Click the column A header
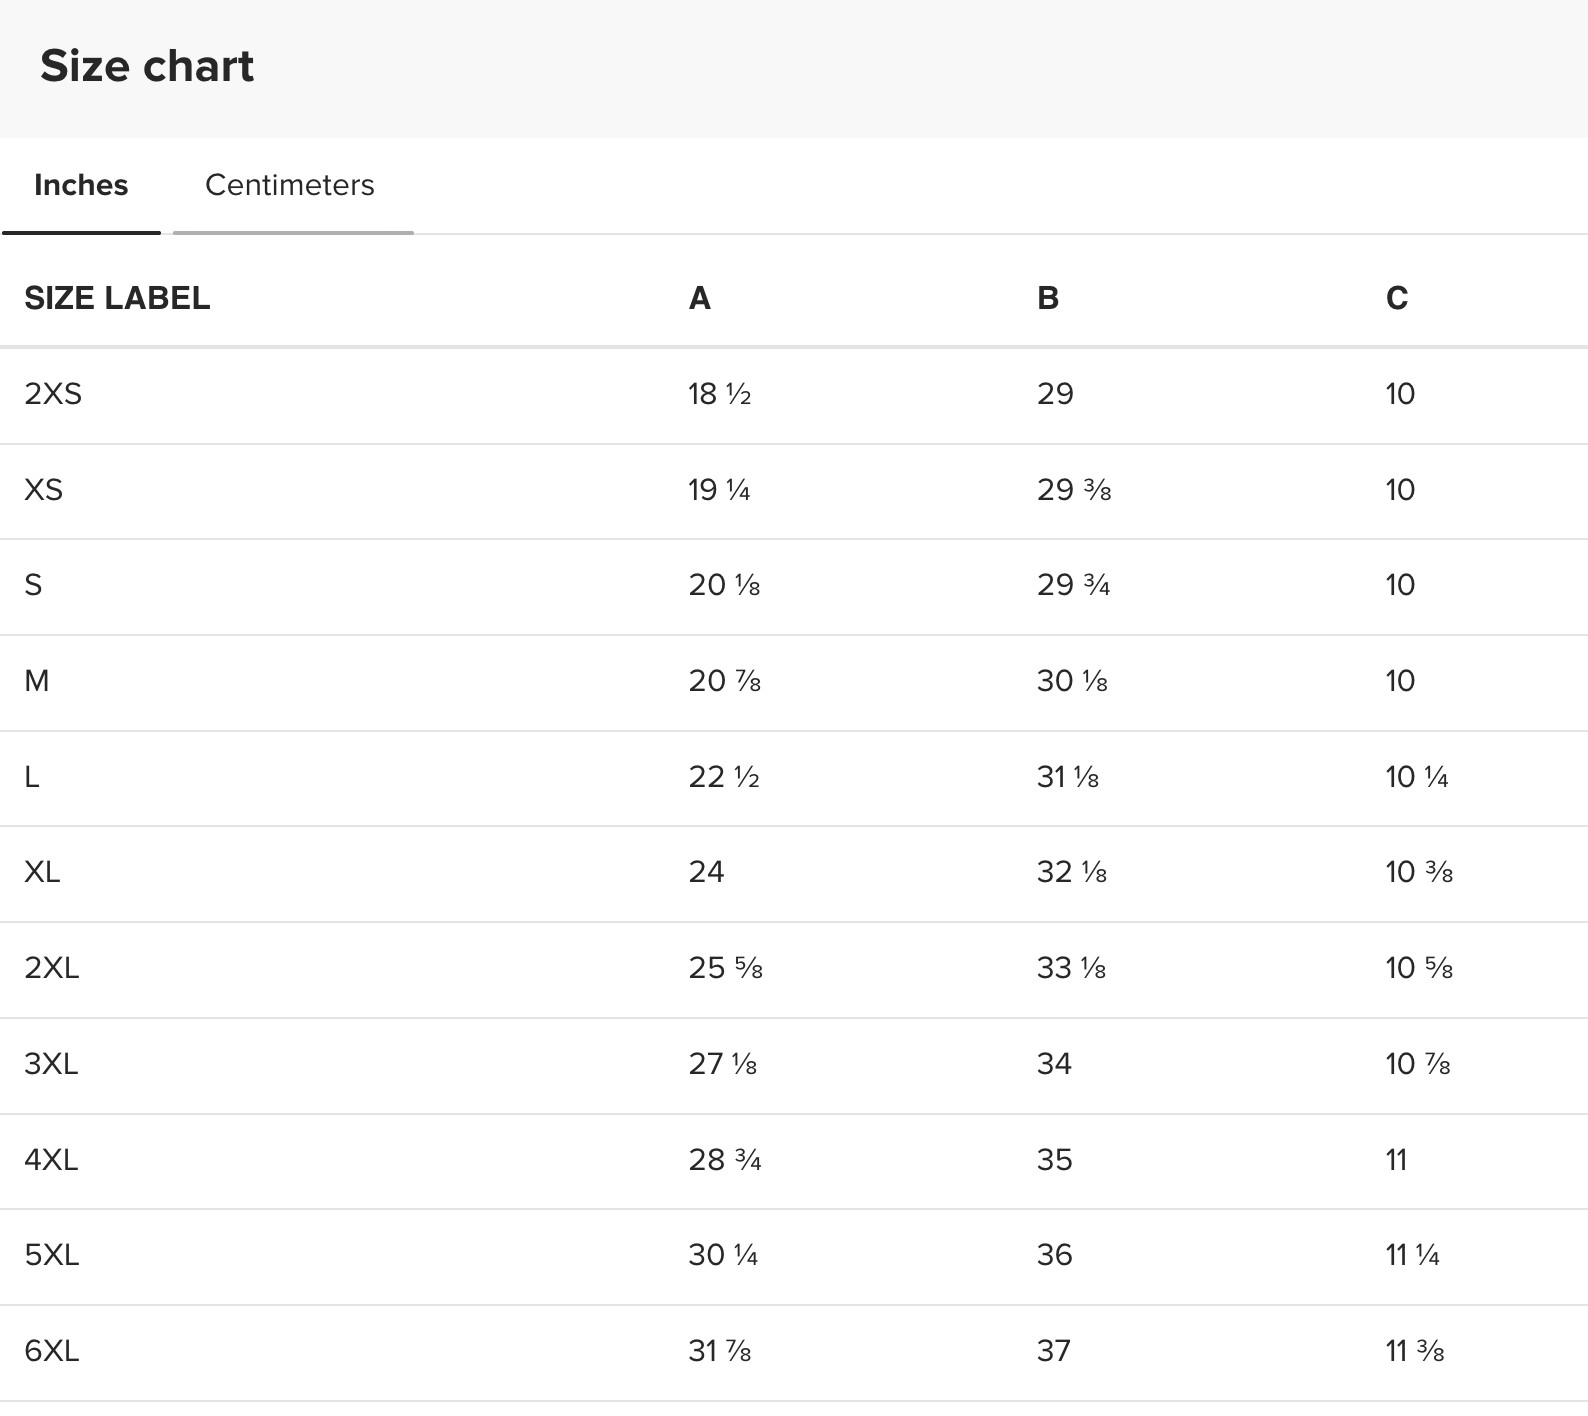This screenshot has height=1416, width=1588. tap(699, 298)
